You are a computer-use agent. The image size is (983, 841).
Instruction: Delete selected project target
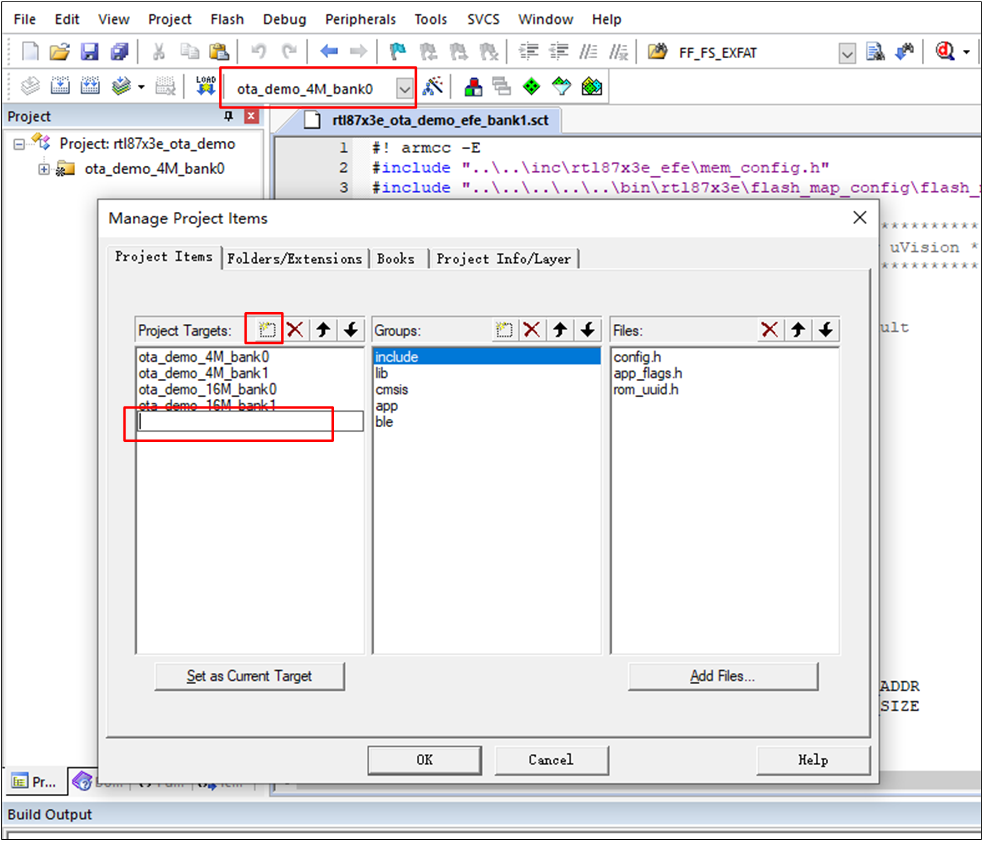pos(295,330)
